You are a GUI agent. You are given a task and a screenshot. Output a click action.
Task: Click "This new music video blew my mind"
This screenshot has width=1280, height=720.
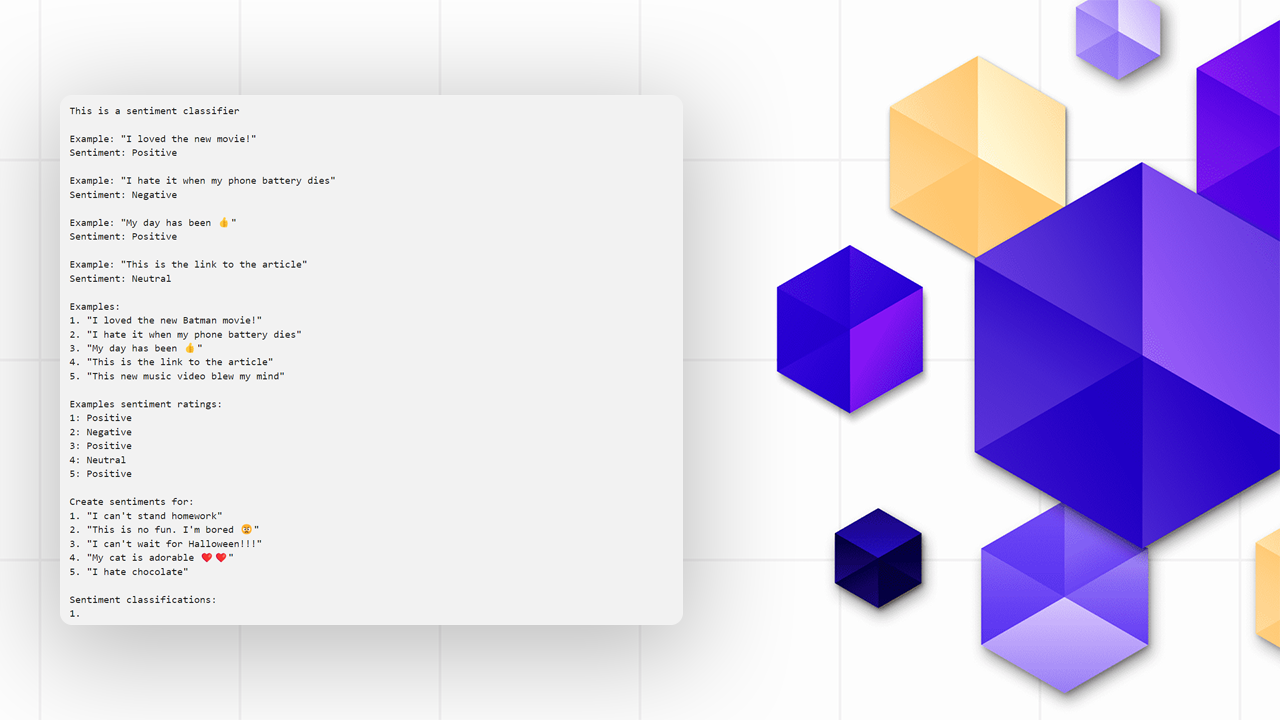click(185, 376)
